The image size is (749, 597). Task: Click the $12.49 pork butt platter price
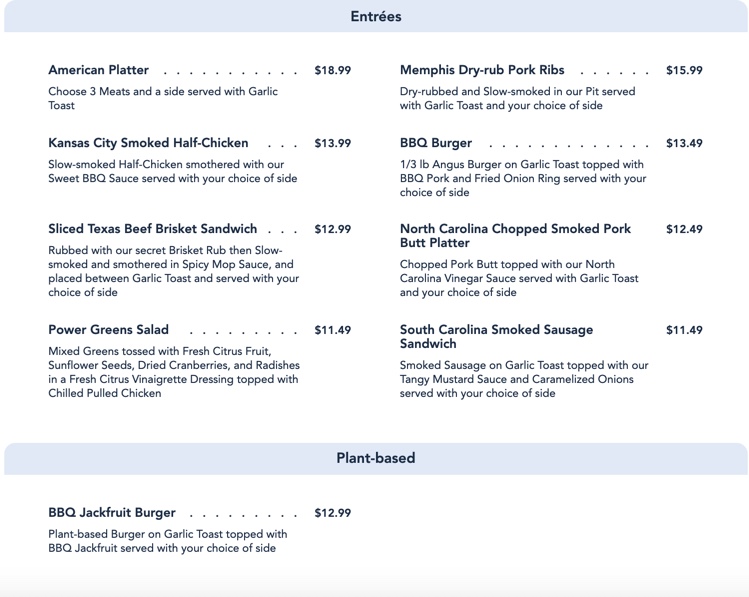tap(684, 230)
